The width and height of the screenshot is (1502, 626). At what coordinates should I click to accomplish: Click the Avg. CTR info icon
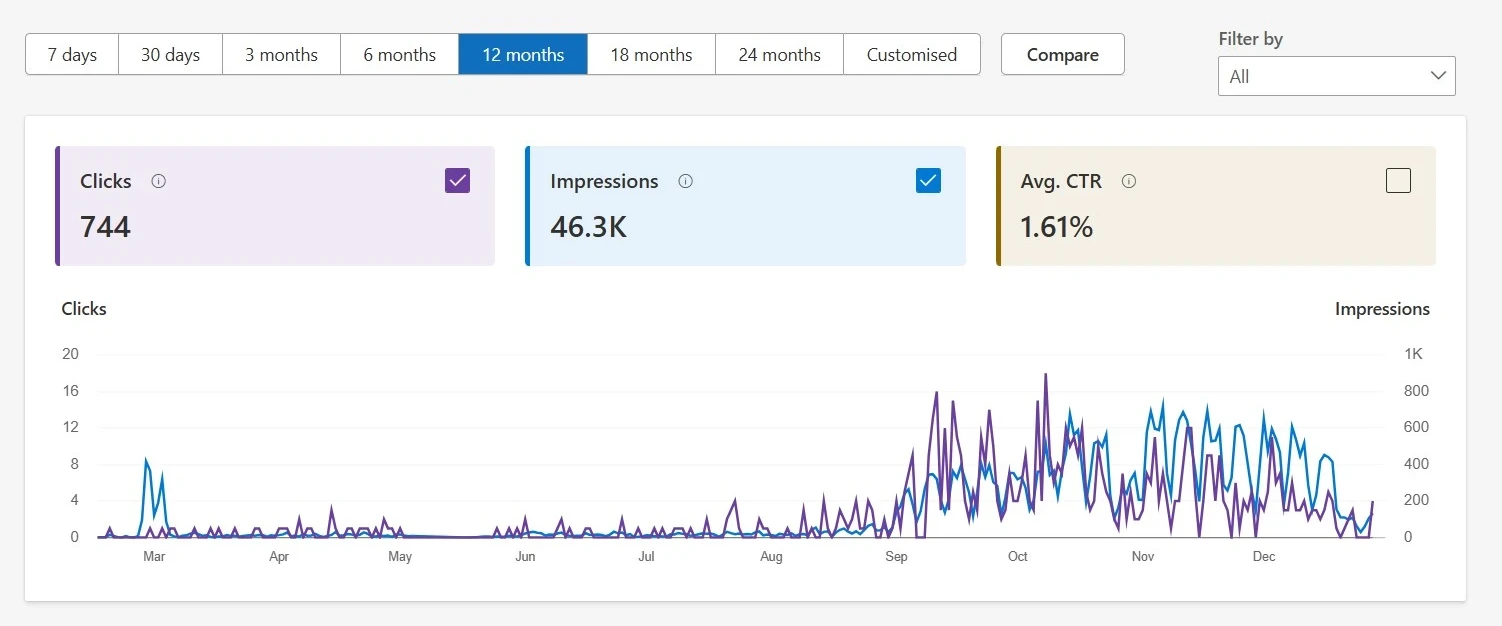tap(1128, 181)
